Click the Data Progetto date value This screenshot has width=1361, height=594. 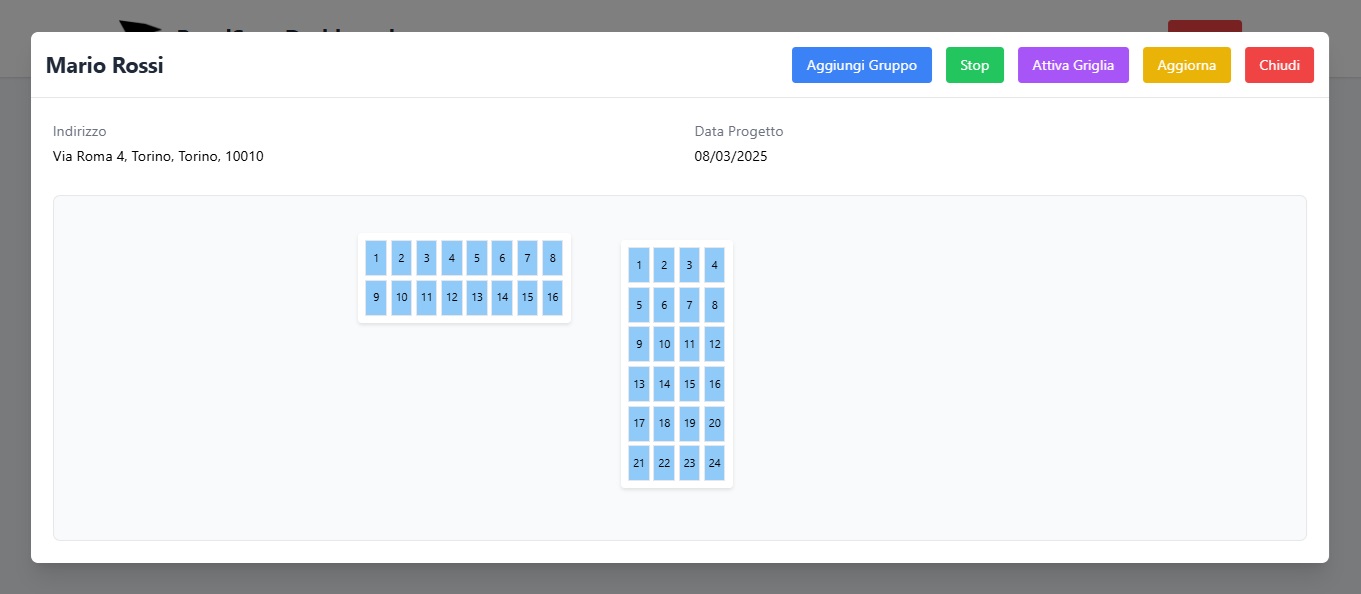(x=731, y=156)
